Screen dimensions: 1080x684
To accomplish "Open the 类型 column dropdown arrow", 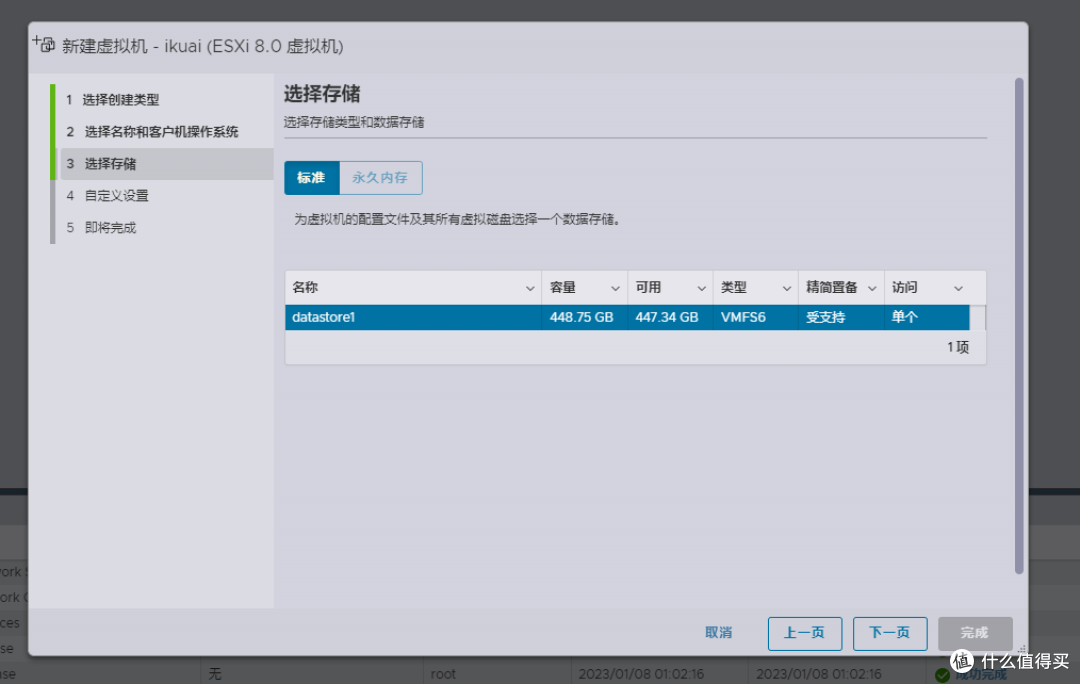I will (x=786, y=287).
